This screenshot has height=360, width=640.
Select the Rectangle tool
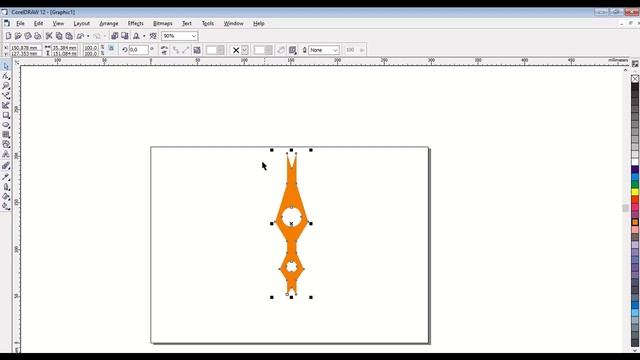pyautogui.click(x=6, y=116)
